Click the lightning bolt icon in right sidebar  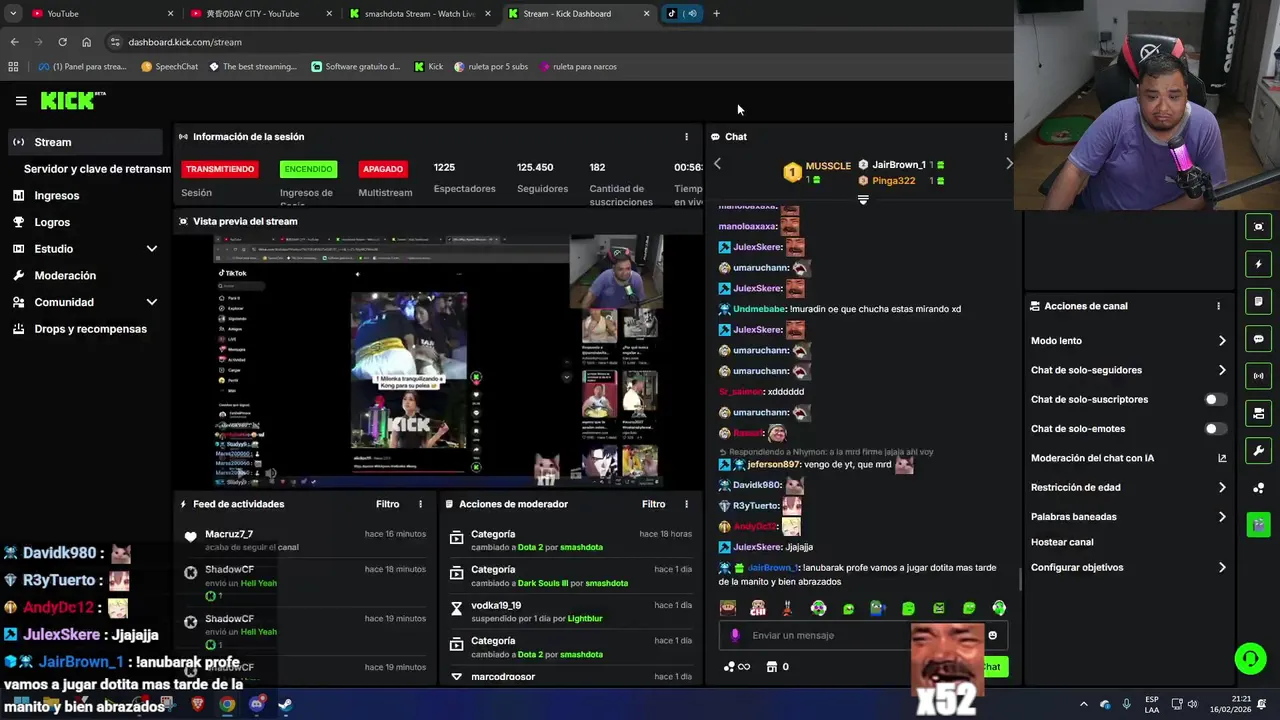pyautogui.click(x=1259, y=264)
